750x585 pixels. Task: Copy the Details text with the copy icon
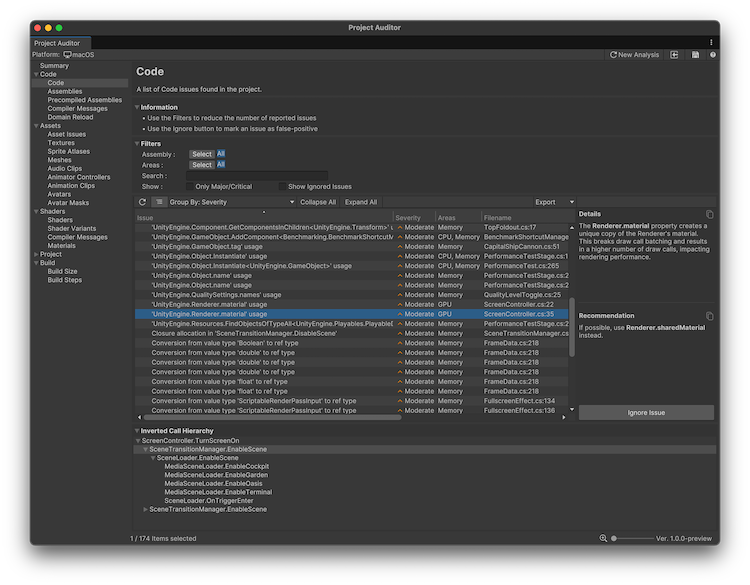click(x=709, y=214)
